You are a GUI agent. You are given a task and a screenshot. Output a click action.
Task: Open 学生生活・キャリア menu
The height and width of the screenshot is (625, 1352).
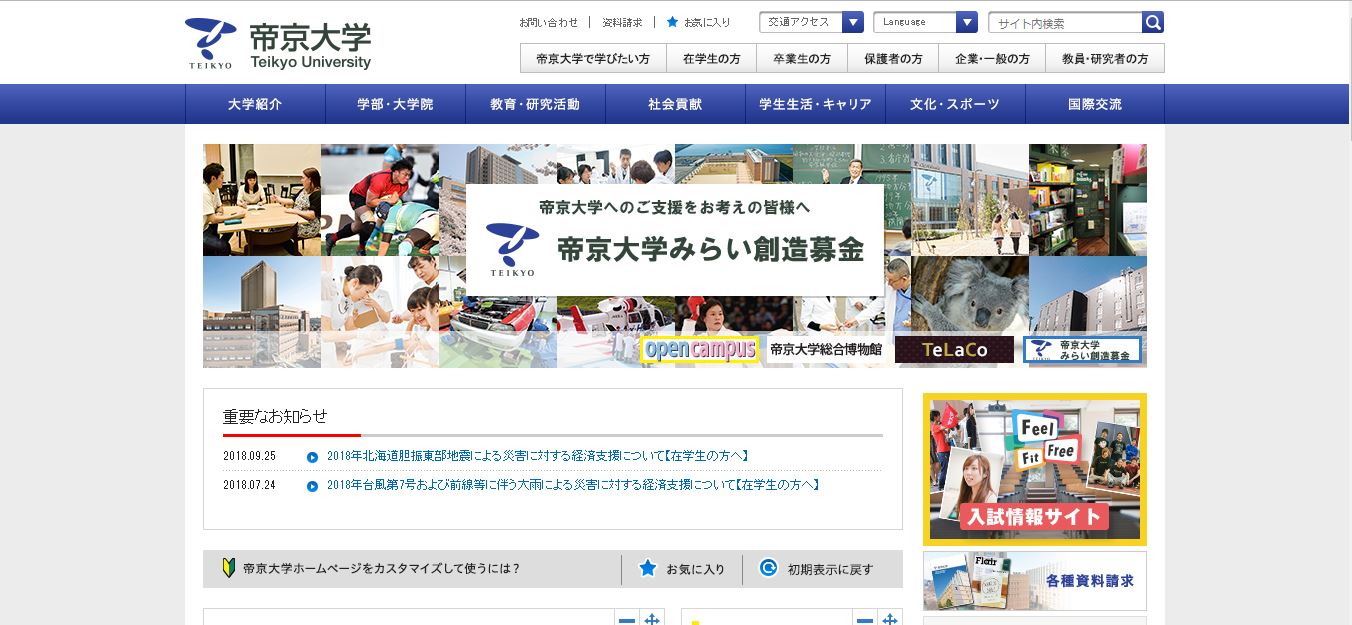coord(815,104)
